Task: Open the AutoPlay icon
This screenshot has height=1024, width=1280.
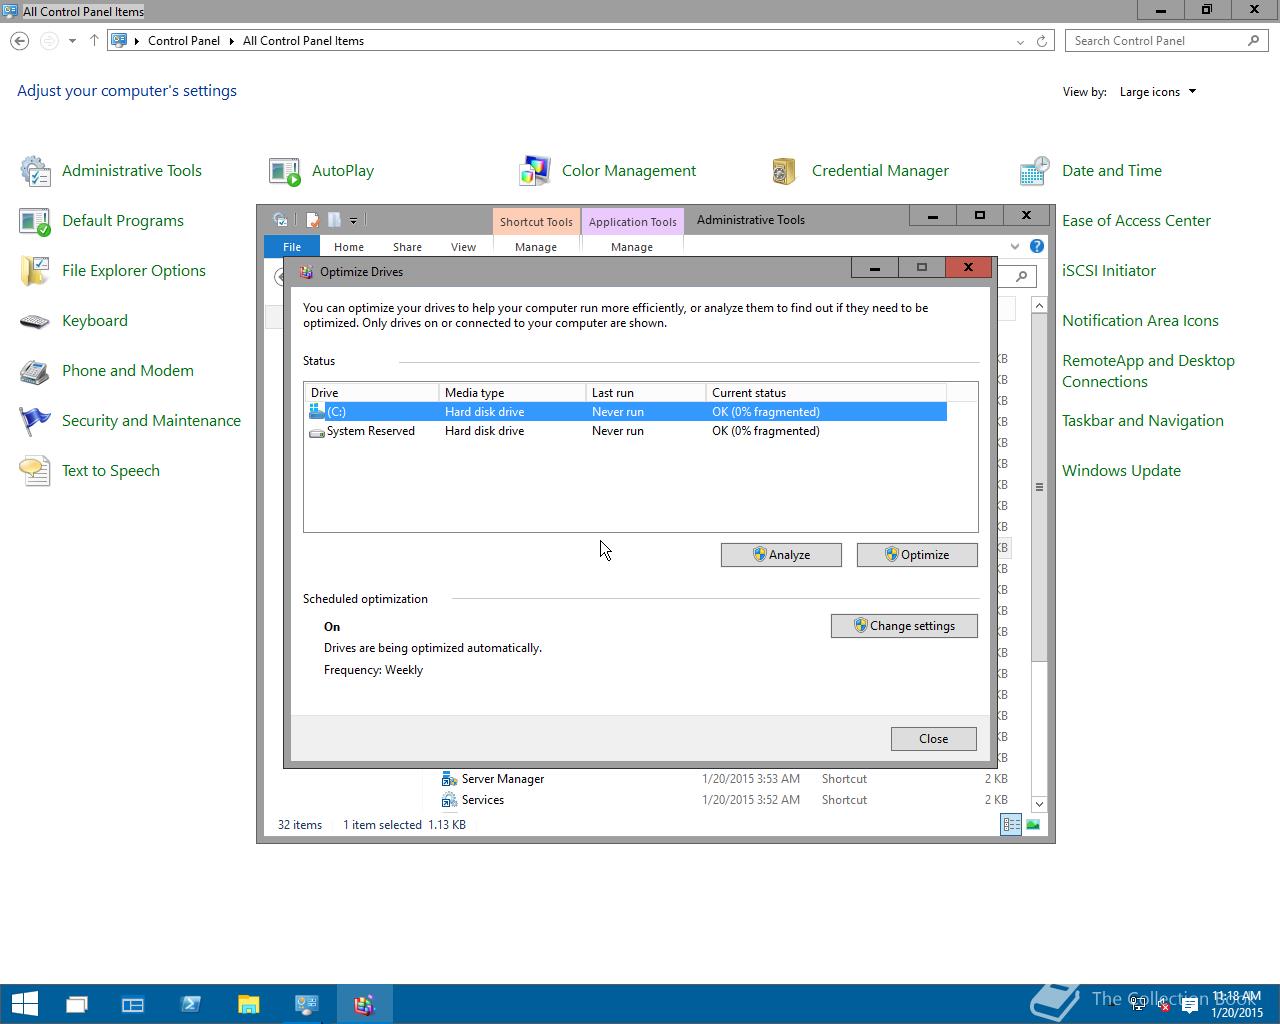Action: click(x=285, y=171)
